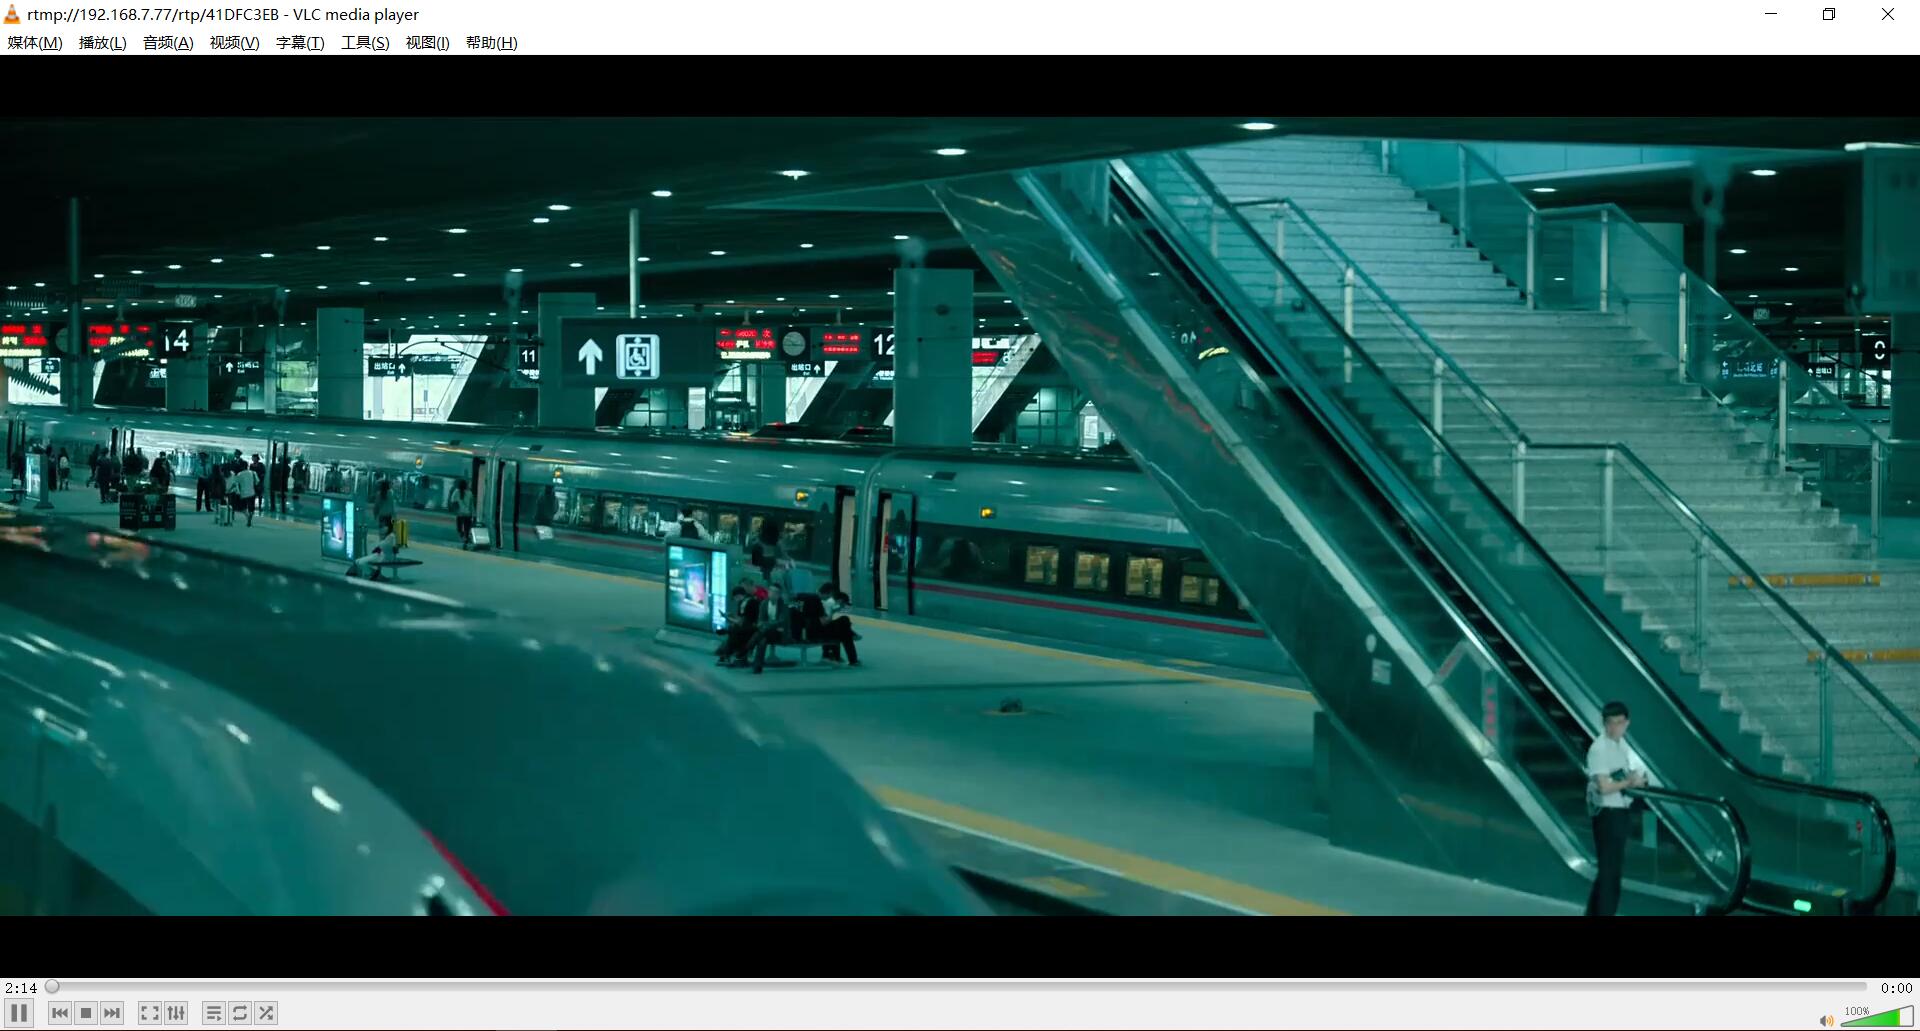Screen dimensions: 1920x1031
Task: Click the elapsed time display 2:14
Action: [22, 986]
